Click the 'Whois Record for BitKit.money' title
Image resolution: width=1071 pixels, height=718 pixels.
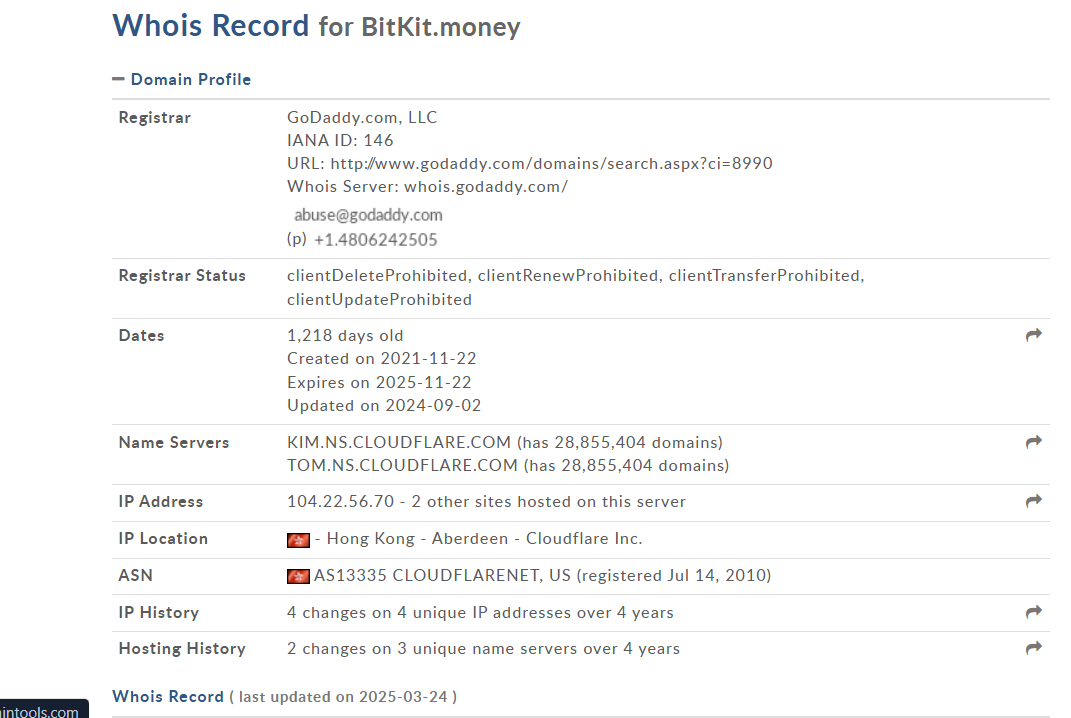[316, 26]
